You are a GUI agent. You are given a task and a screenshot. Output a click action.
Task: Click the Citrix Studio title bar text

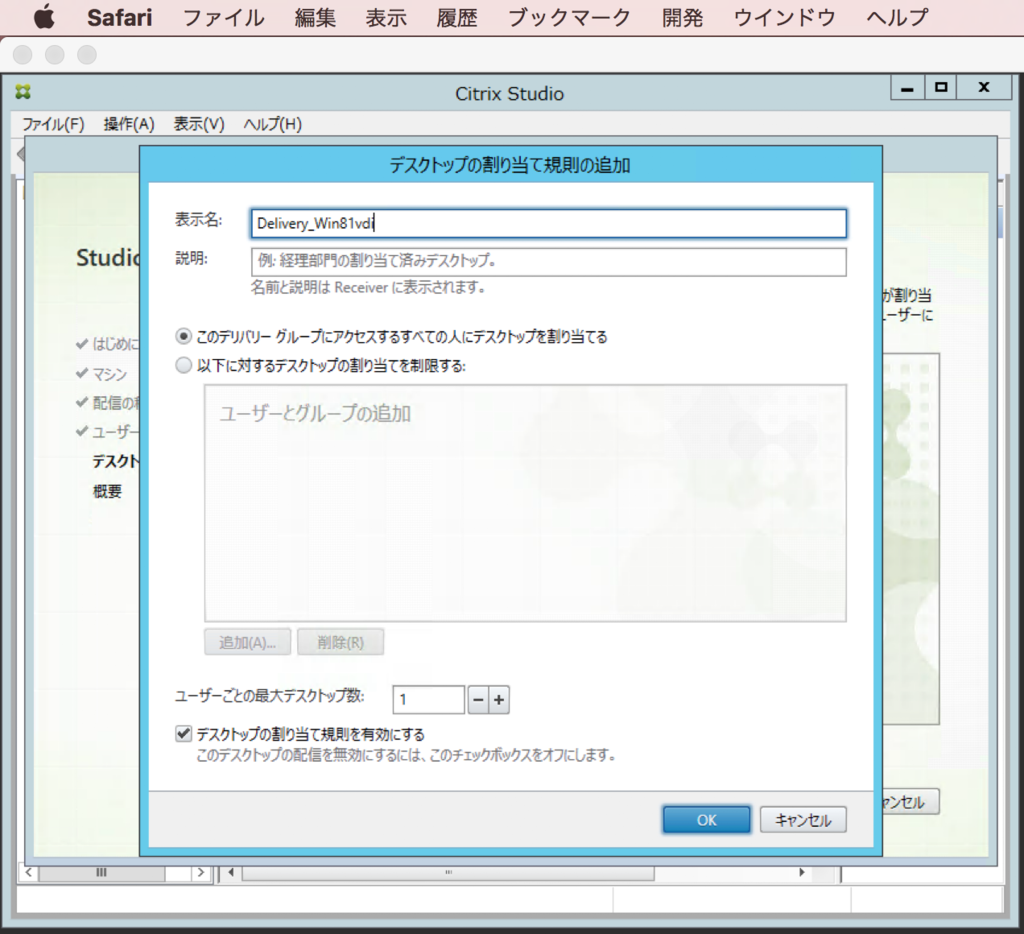coord(509,94)
